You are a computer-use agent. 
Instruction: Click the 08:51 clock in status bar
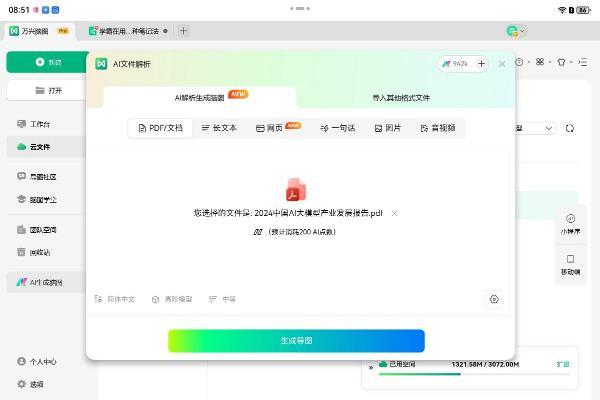pyautogui.click(x=19, y=10)
